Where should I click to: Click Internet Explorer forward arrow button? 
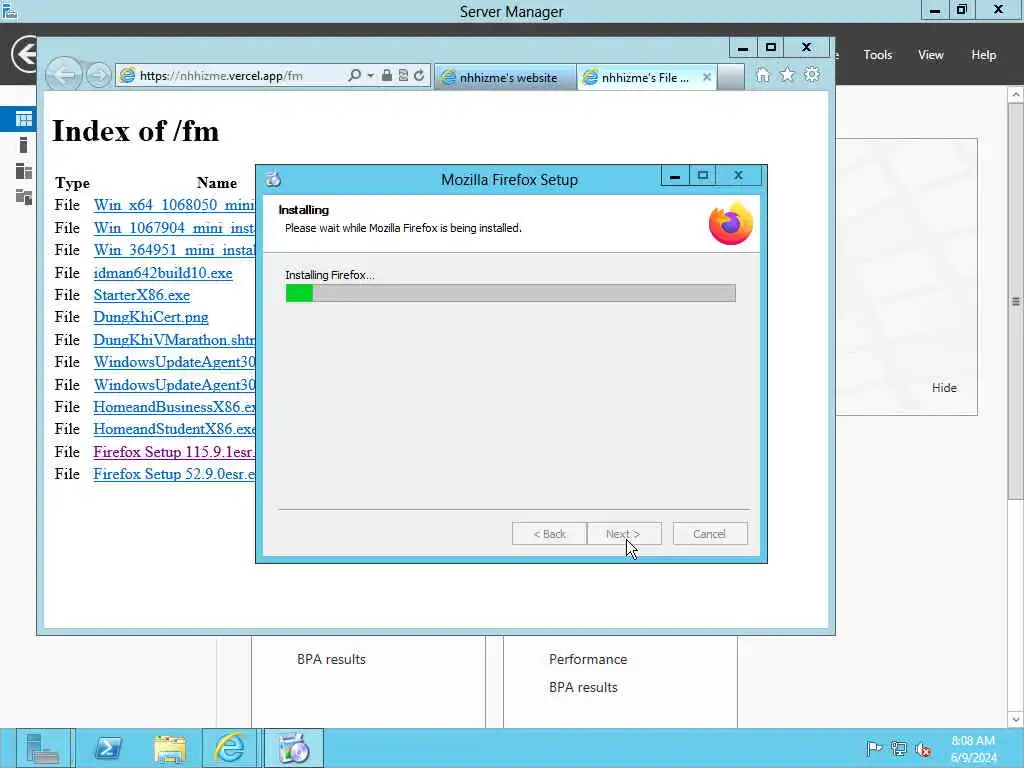99,76
